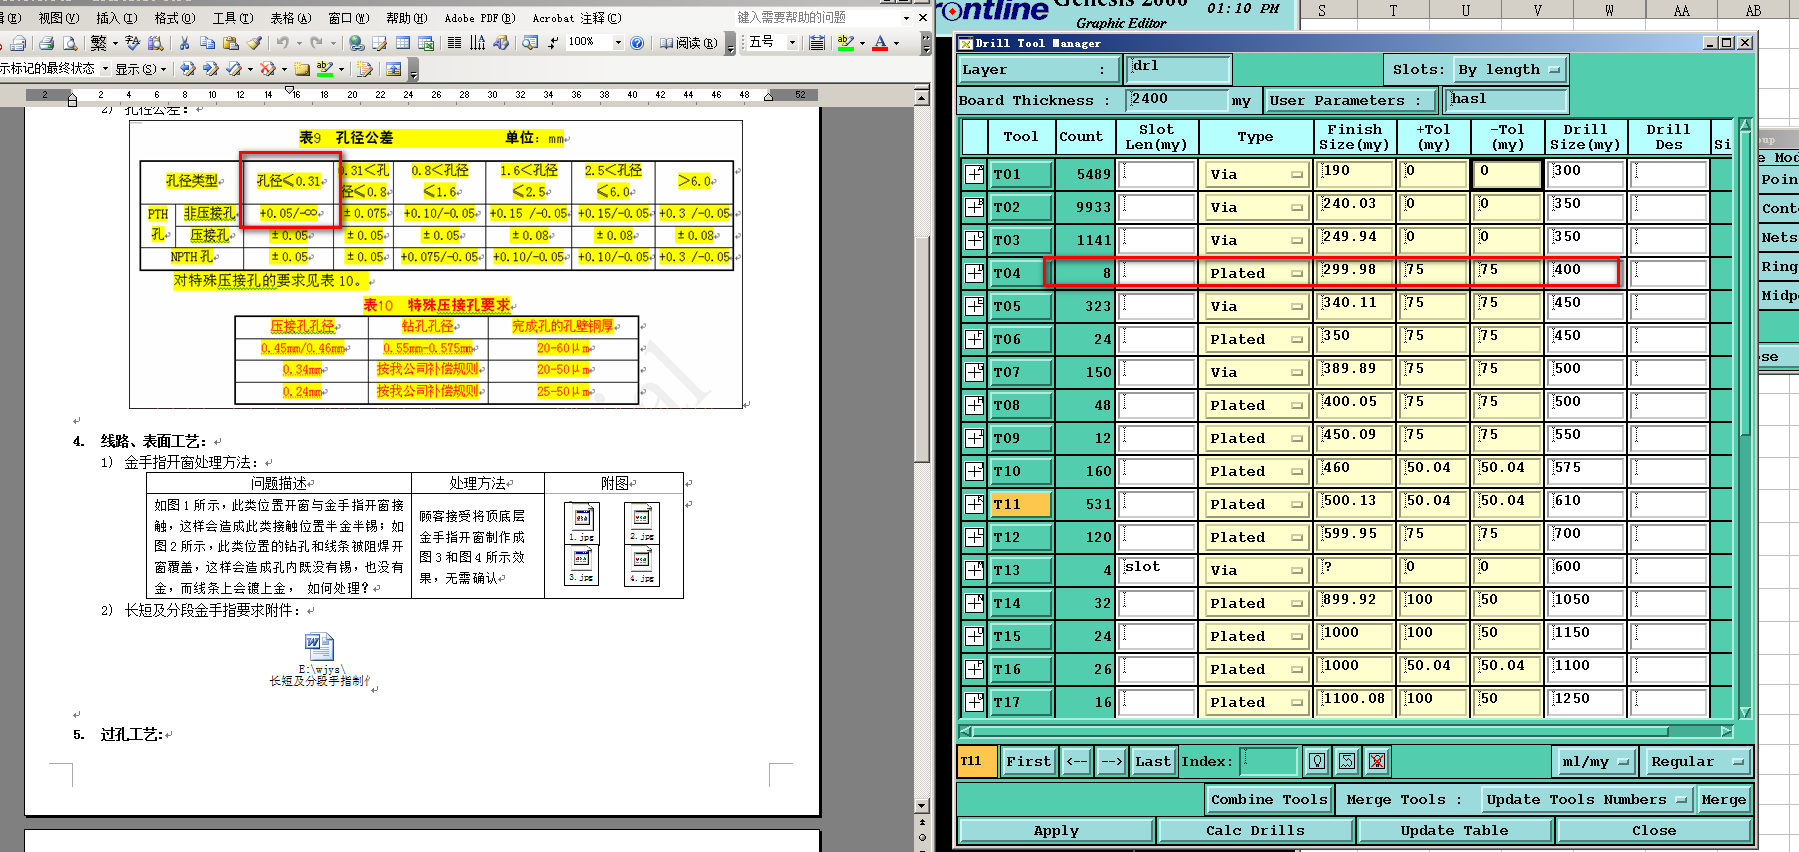This screenshot has height=852, width=1799.
Task: Open embedded 1.jpg icon in Word table
Action: click(582, 523)
